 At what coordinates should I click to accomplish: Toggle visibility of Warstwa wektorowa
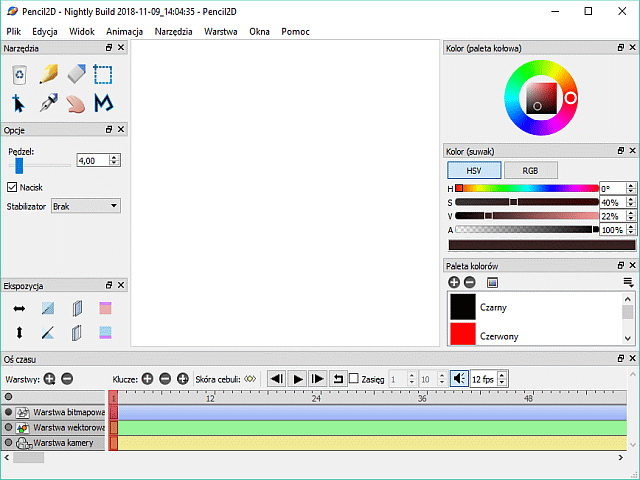pos(8,427)
